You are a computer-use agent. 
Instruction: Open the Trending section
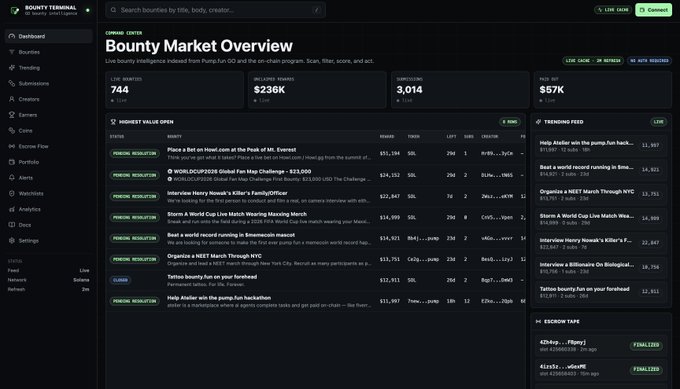point(49,68)
